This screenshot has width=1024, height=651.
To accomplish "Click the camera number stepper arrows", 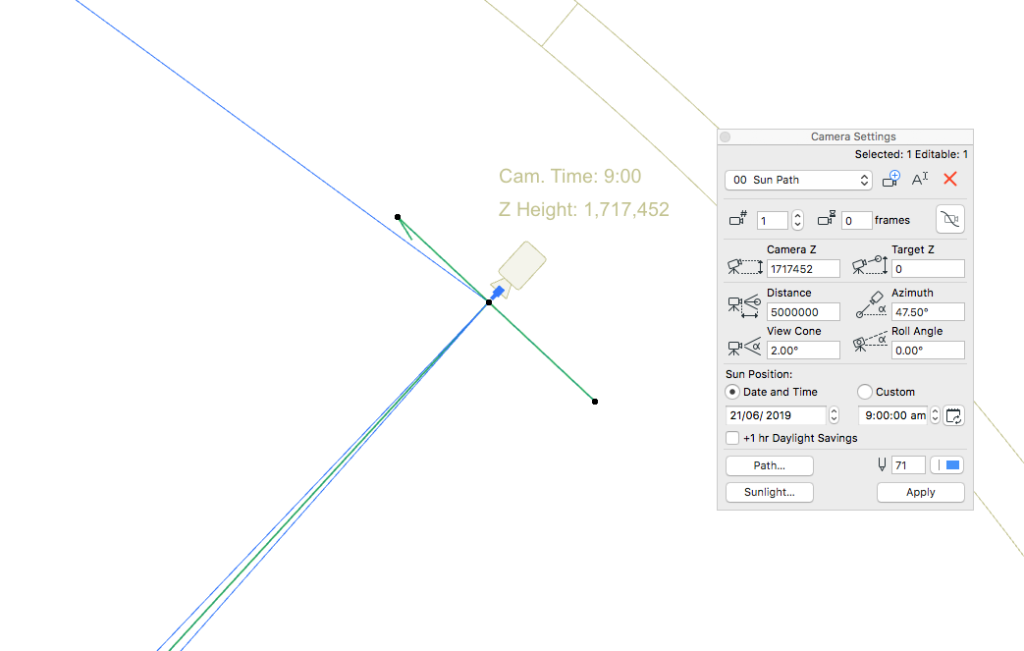I will point(797,220).
